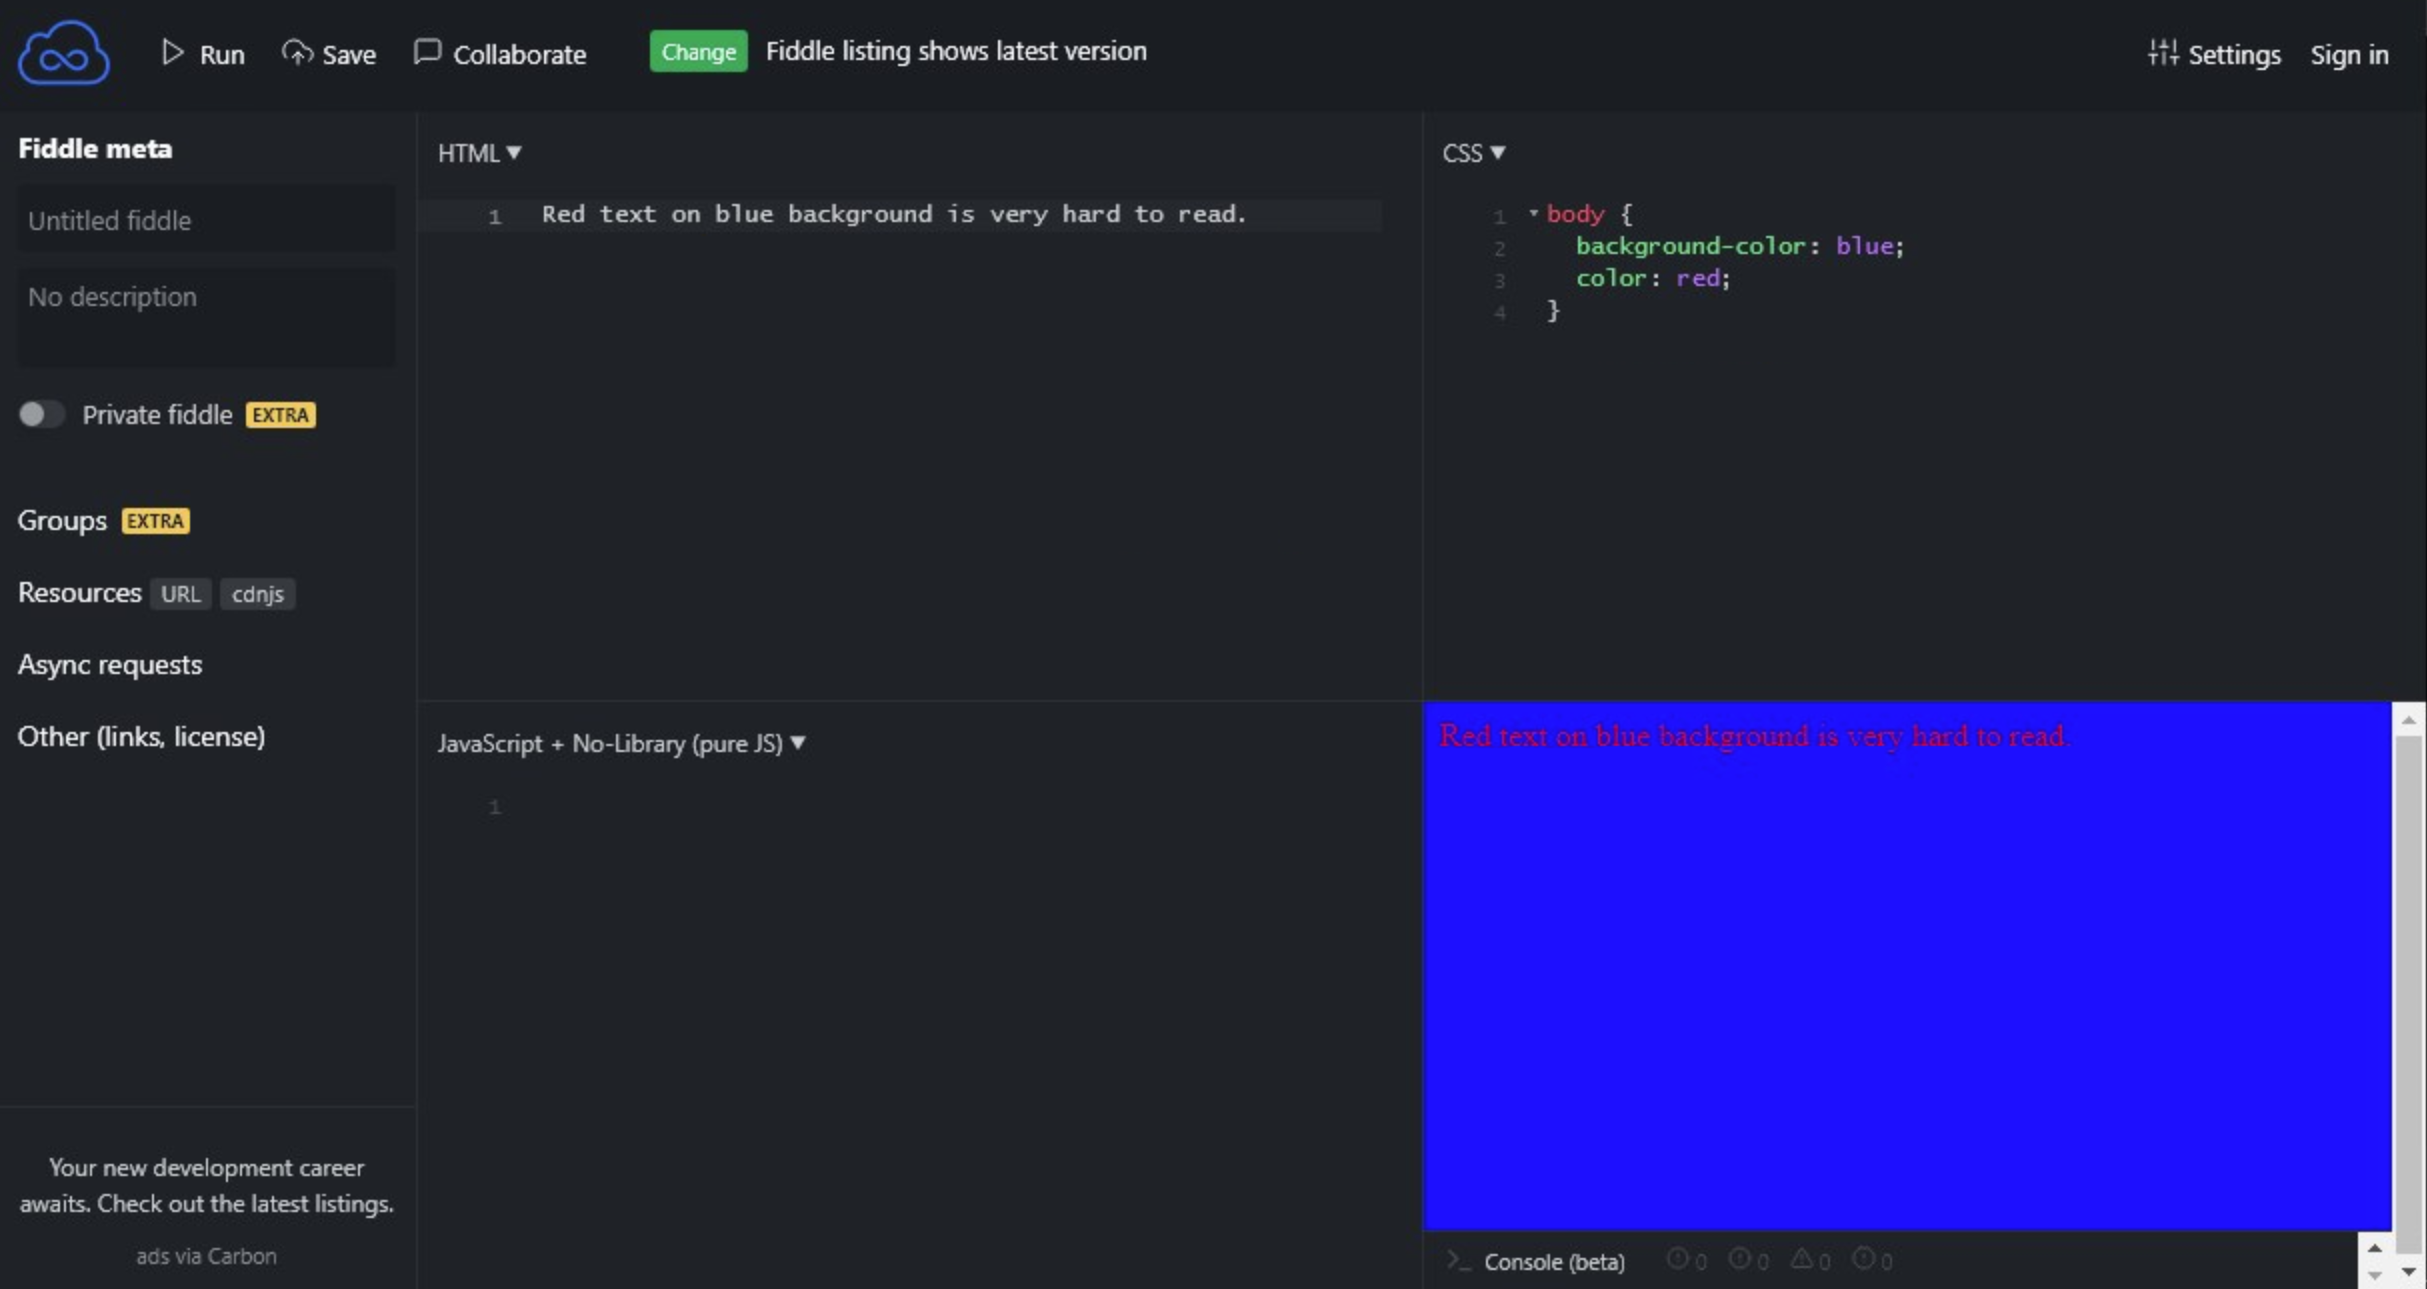Click the Sign in link
The width and height of the screenshot is (2427, 1289).
click(x=2349, y=55)
